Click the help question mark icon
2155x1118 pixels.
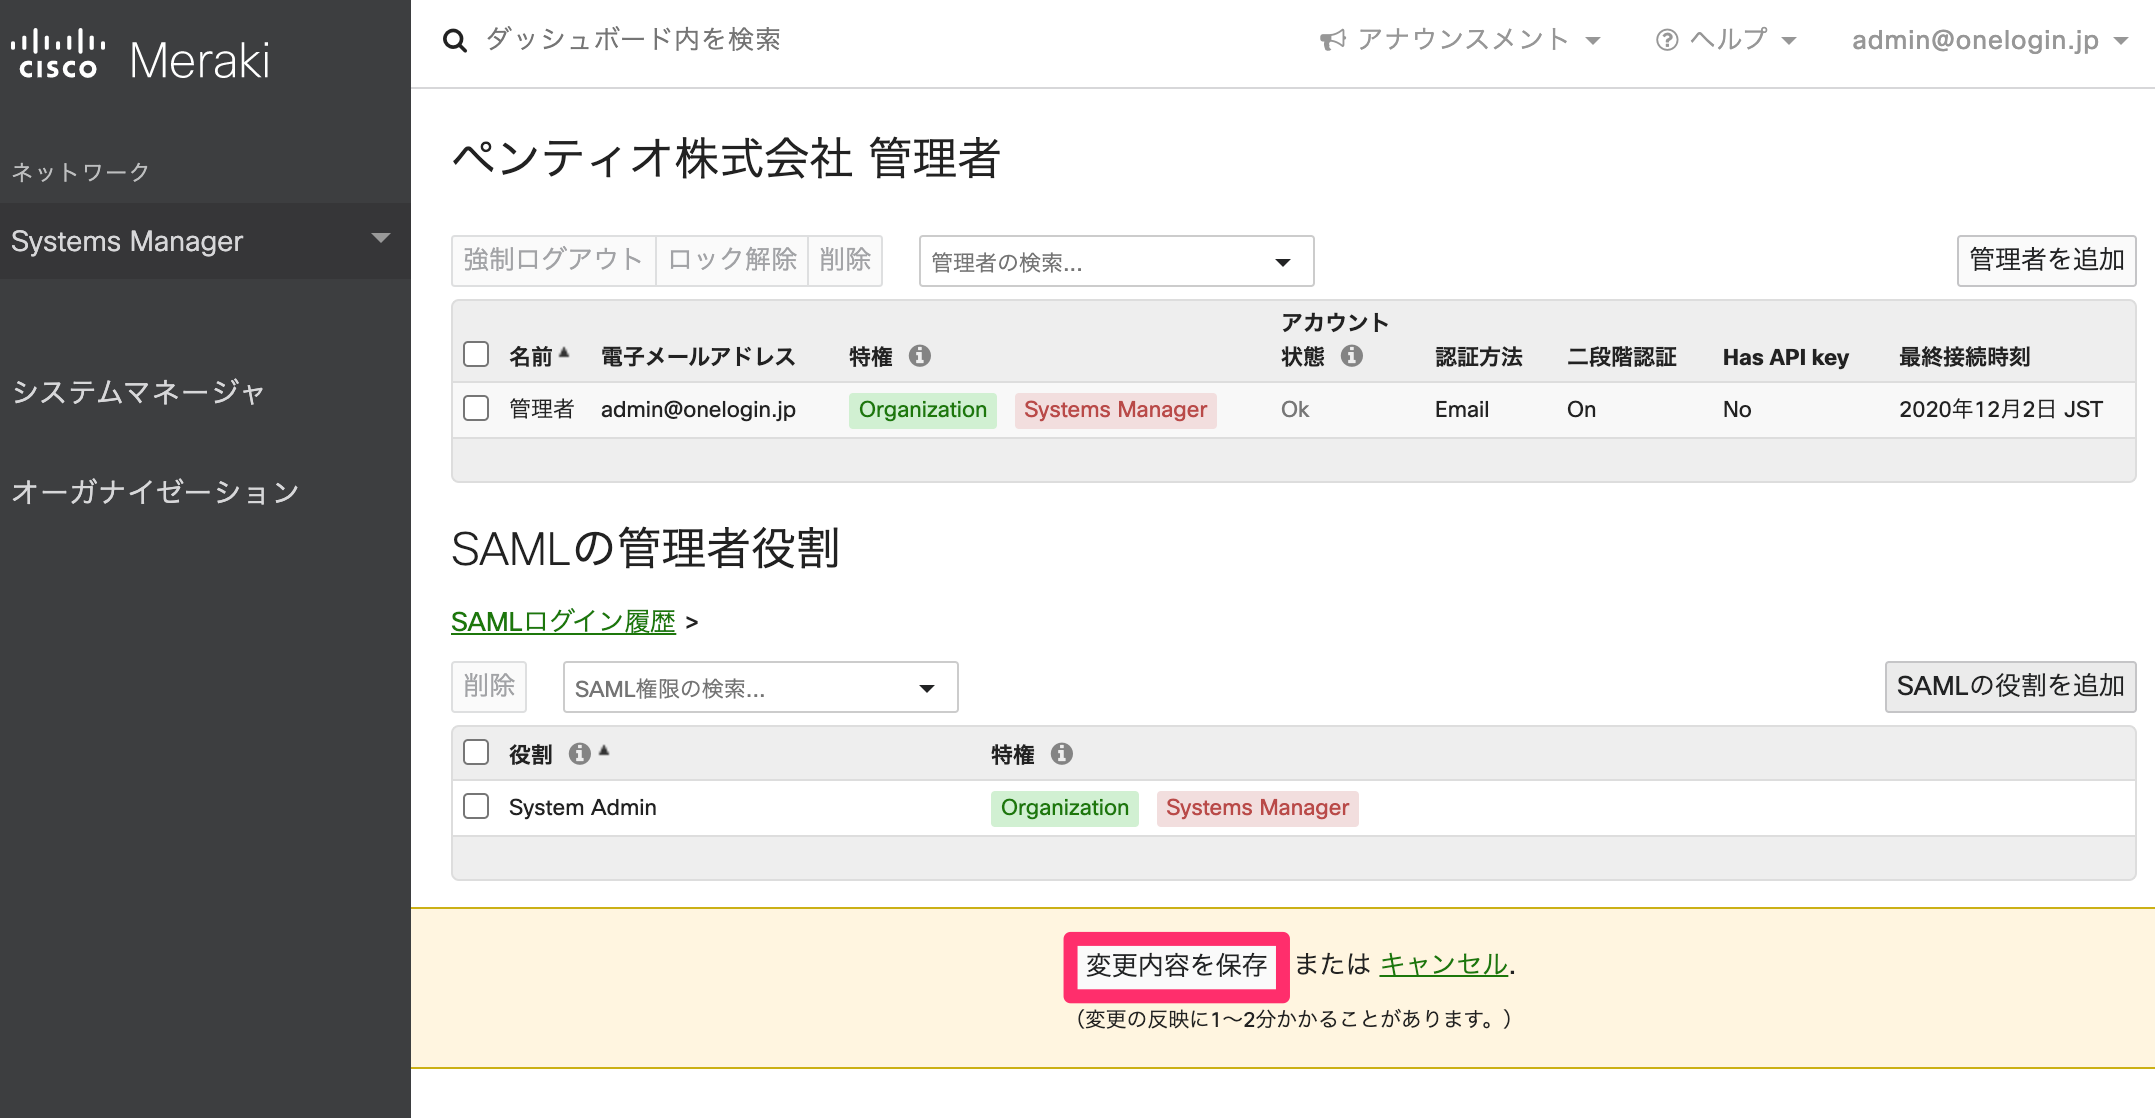pyautogui.click(x=1667, y=40)
